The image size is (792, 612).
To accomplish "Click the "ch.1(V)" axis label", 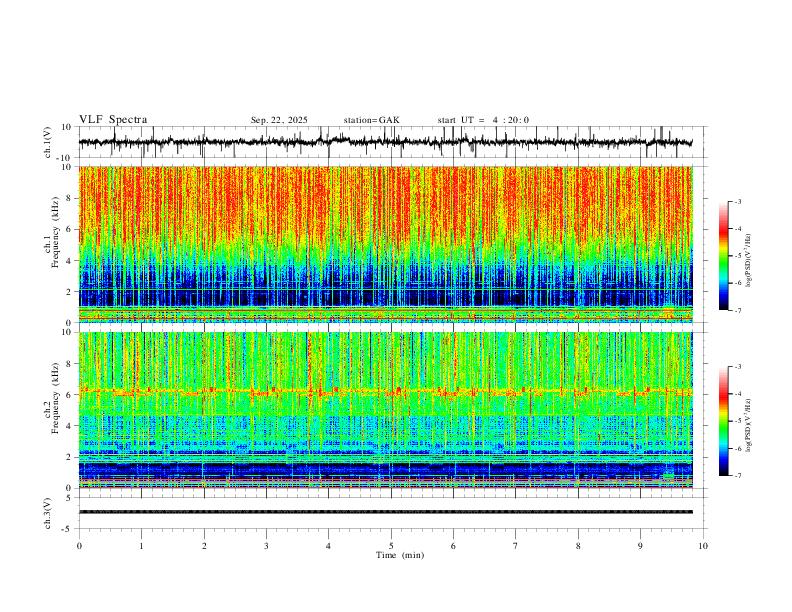I will [x=48, y=142].
